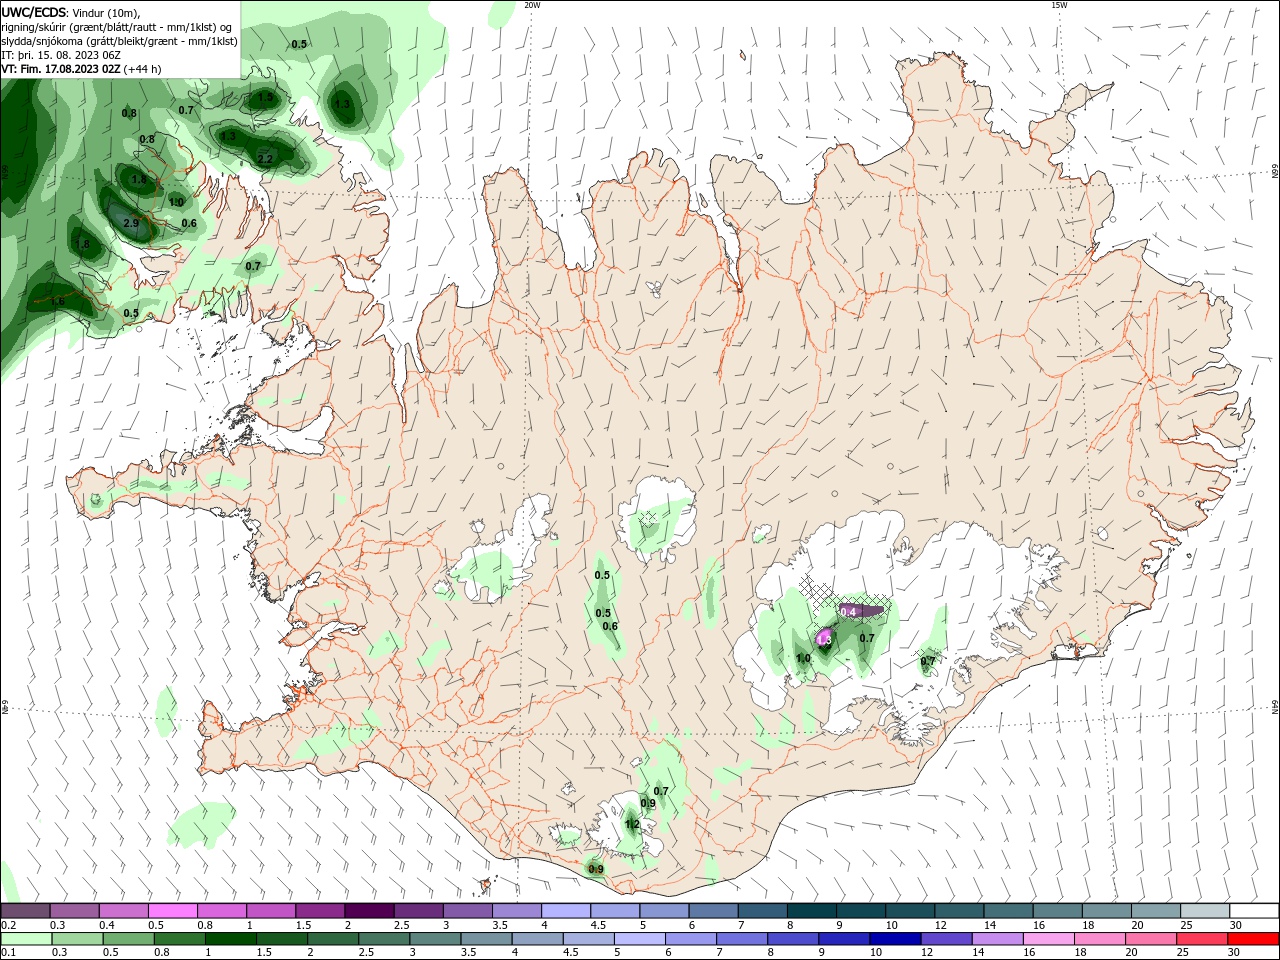Click upper legend swatch between 14 and 16
1280x960 pixels.
[1008, 910]
